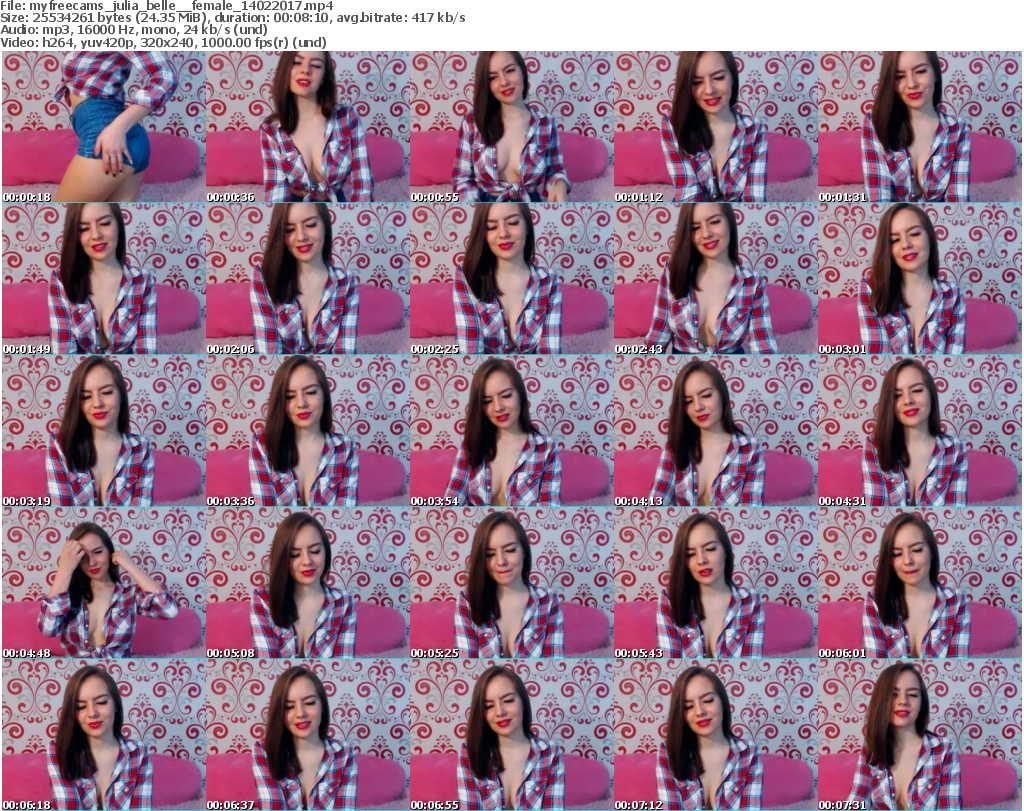
Task: Open the thumbnail labeled 00:05:08
Action: pyautogui.click(x=308, y=583)
